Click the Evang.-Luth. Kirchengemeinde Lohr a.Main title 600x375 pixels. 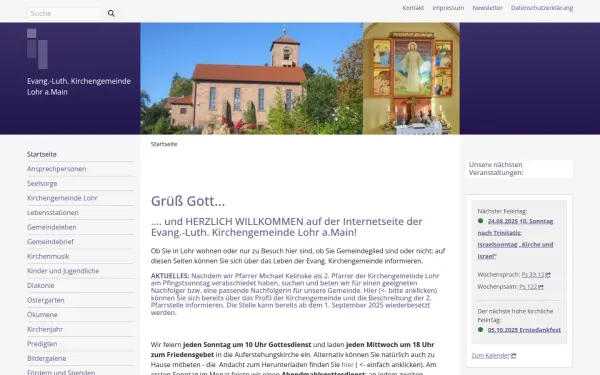79,86
